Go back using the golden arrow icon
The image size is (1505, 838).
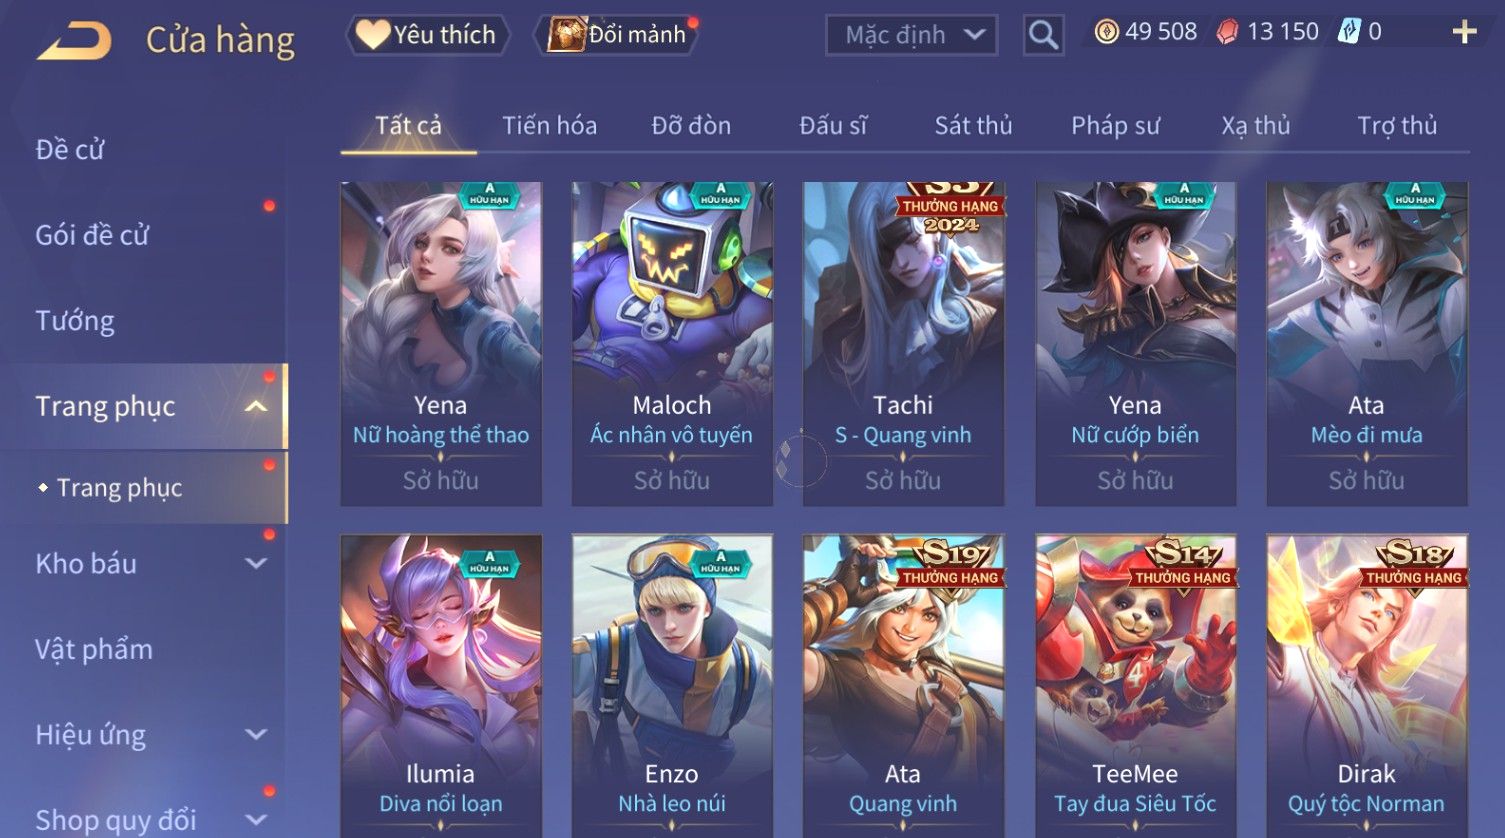pos(73,41)
